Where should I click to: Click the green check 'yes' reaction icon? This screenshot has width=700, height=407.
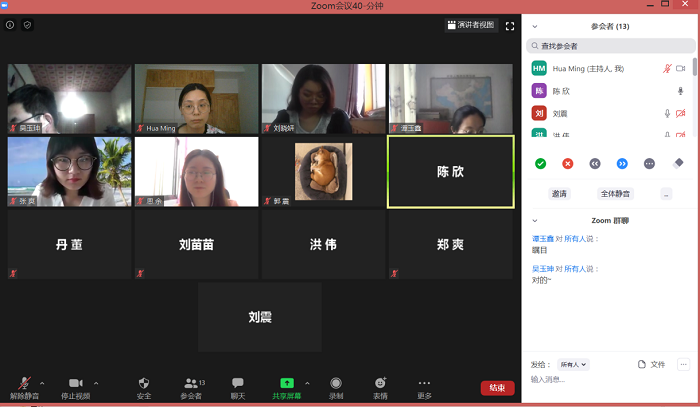[540, 163]
